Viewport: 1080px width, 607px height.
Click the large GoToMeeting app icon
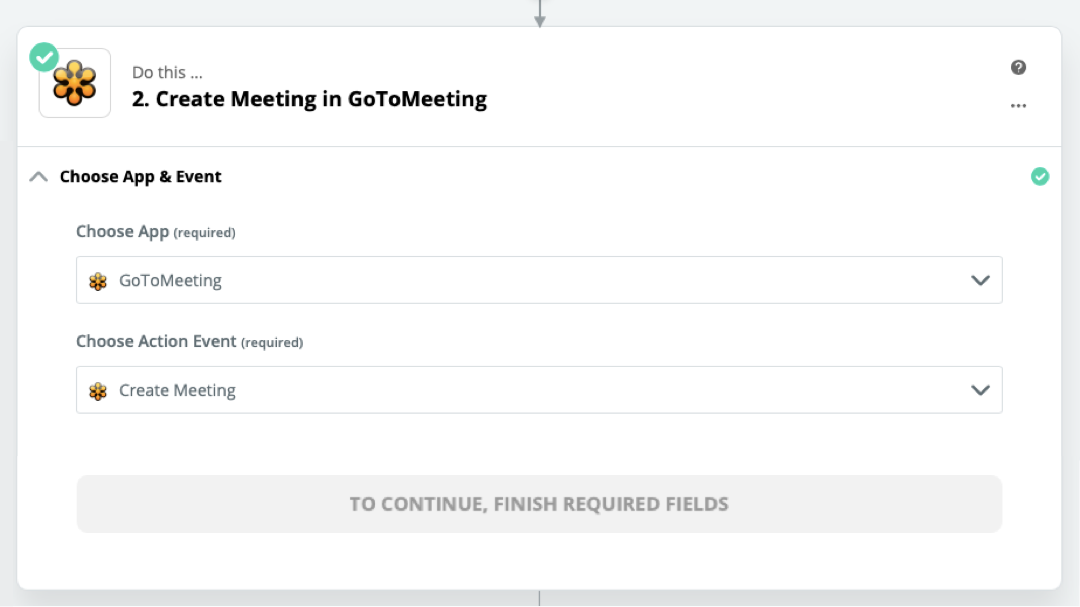click(x=74, y=83)
